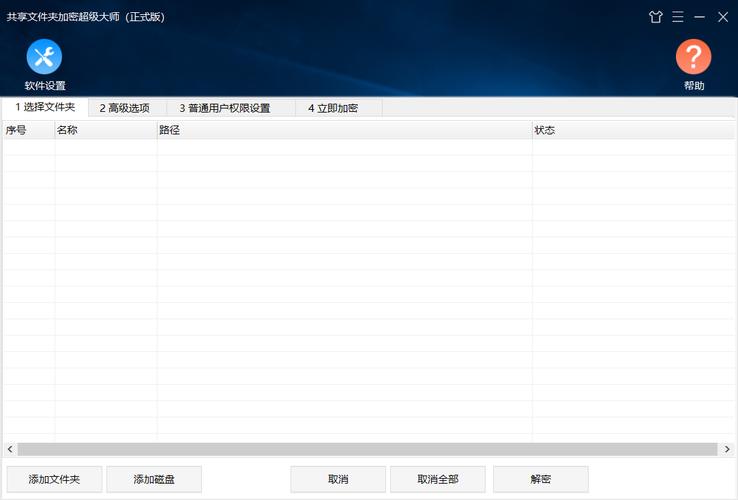Click the 解密 button
The width and height of the screenshot is (738, 500).
(x=540, y=479)
